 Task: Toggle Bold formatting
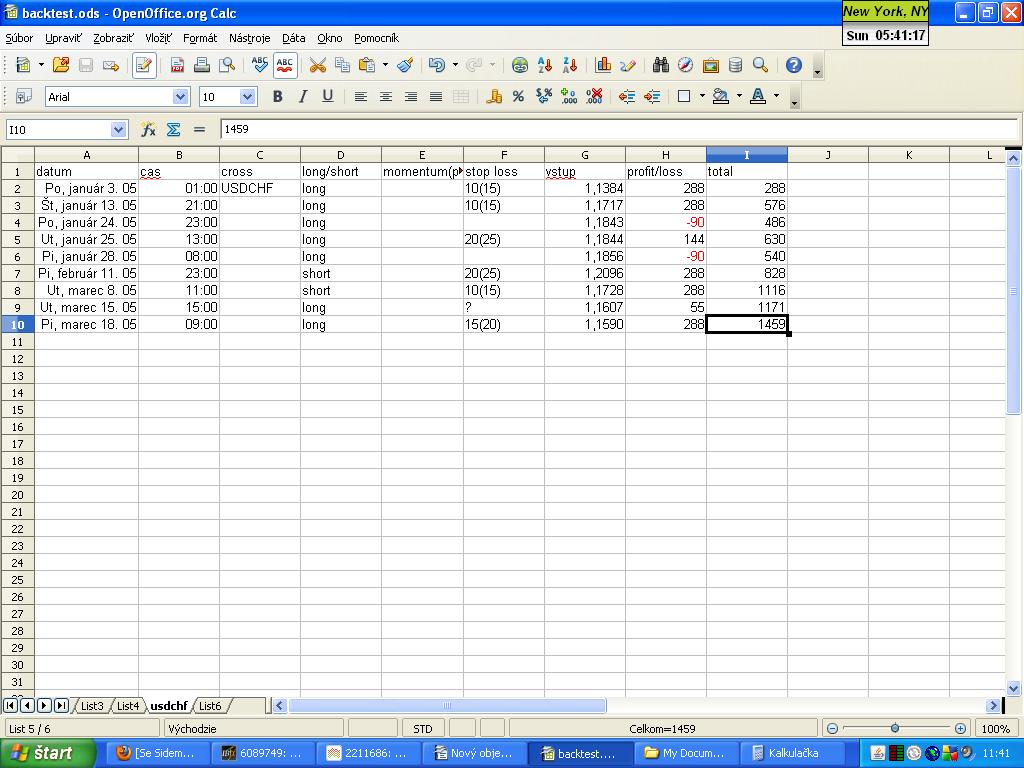(277, 96)
